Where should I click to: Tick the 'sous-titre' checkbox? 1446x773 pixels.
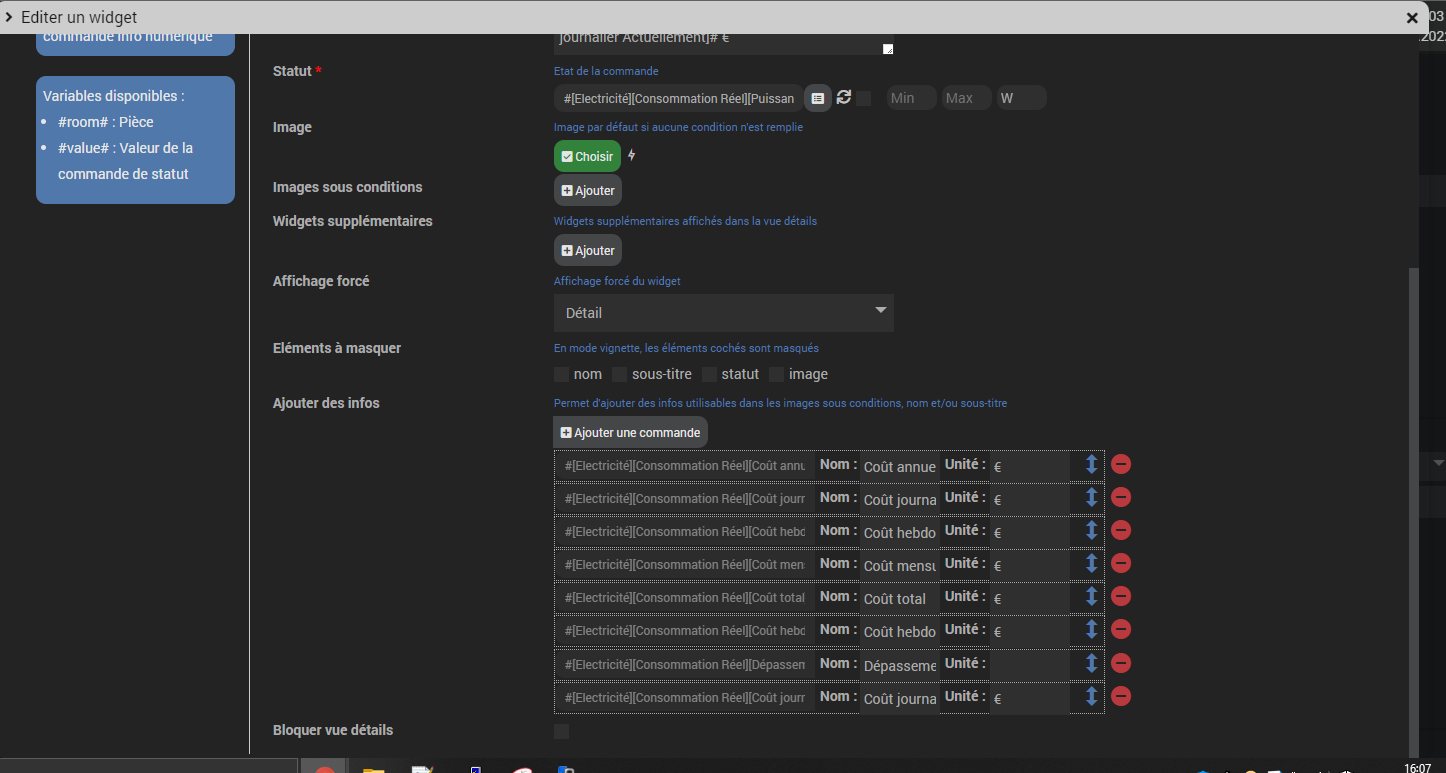click(620, 375)
